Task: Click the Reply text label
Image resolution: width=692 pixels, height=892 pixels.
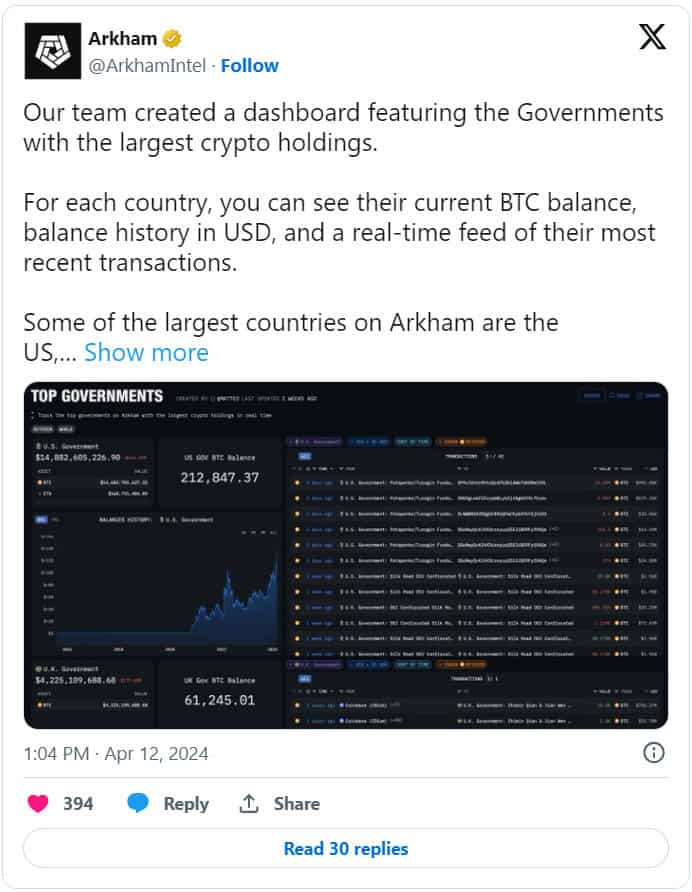Action: [186, 803]
